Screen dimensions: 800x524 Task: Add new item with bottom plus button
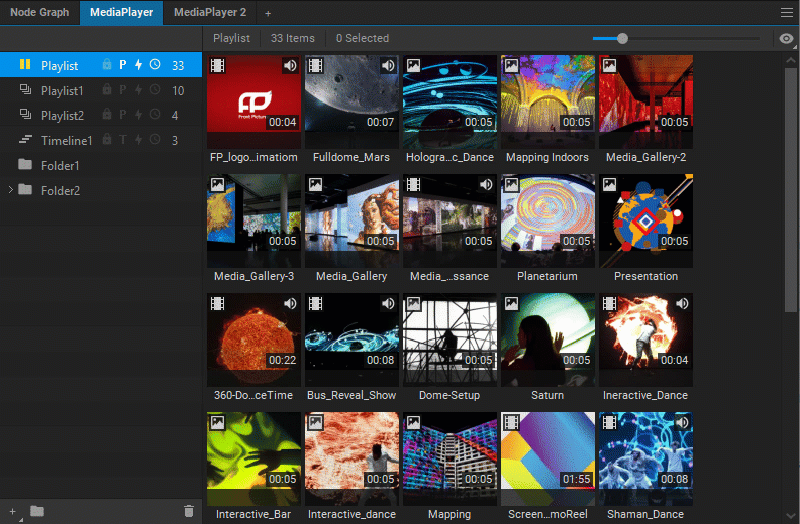(12, 511)
